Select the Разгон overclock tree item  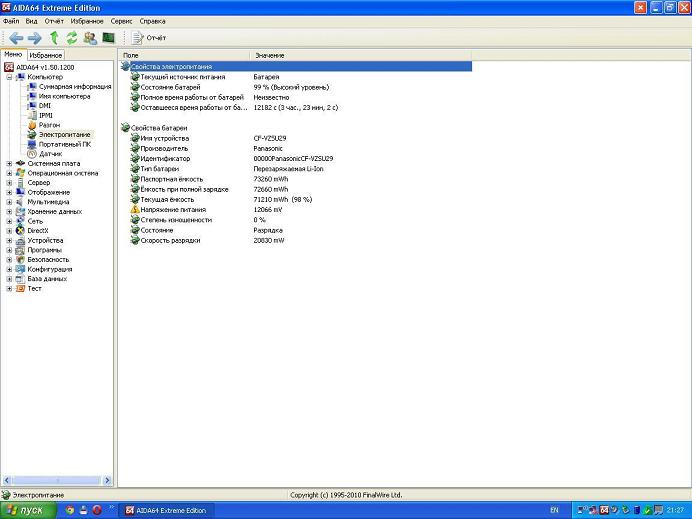tap(49, 125)
